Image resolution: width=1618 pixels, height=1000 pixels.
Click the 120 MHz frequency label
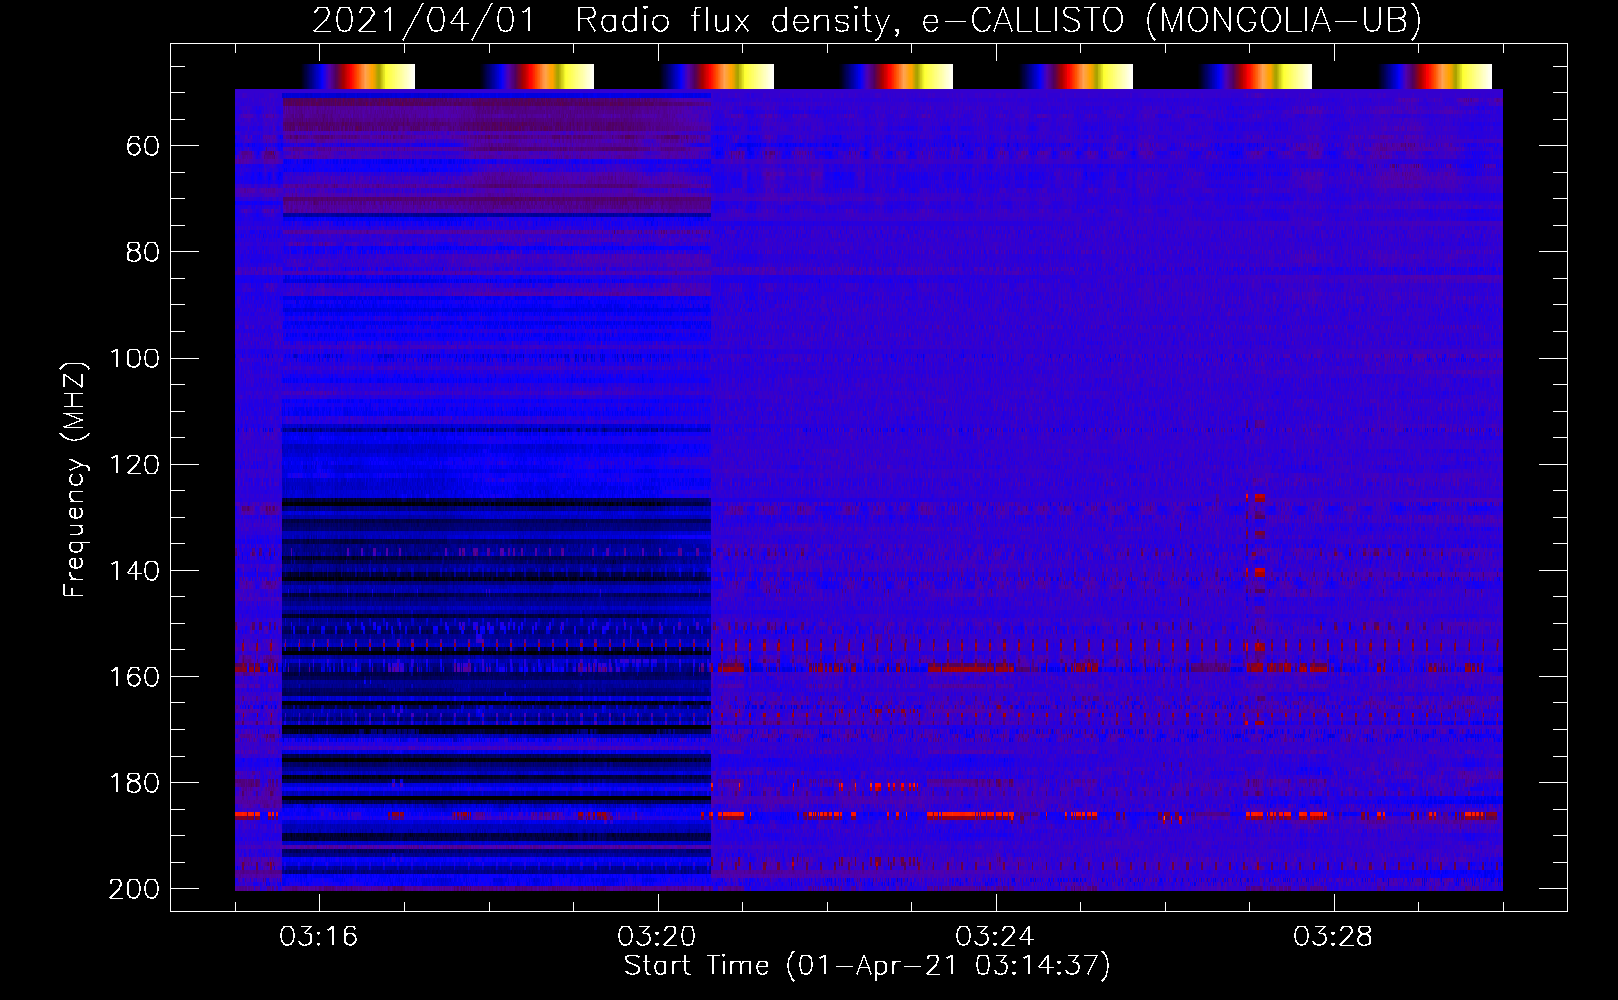click(x=135, y=465)
